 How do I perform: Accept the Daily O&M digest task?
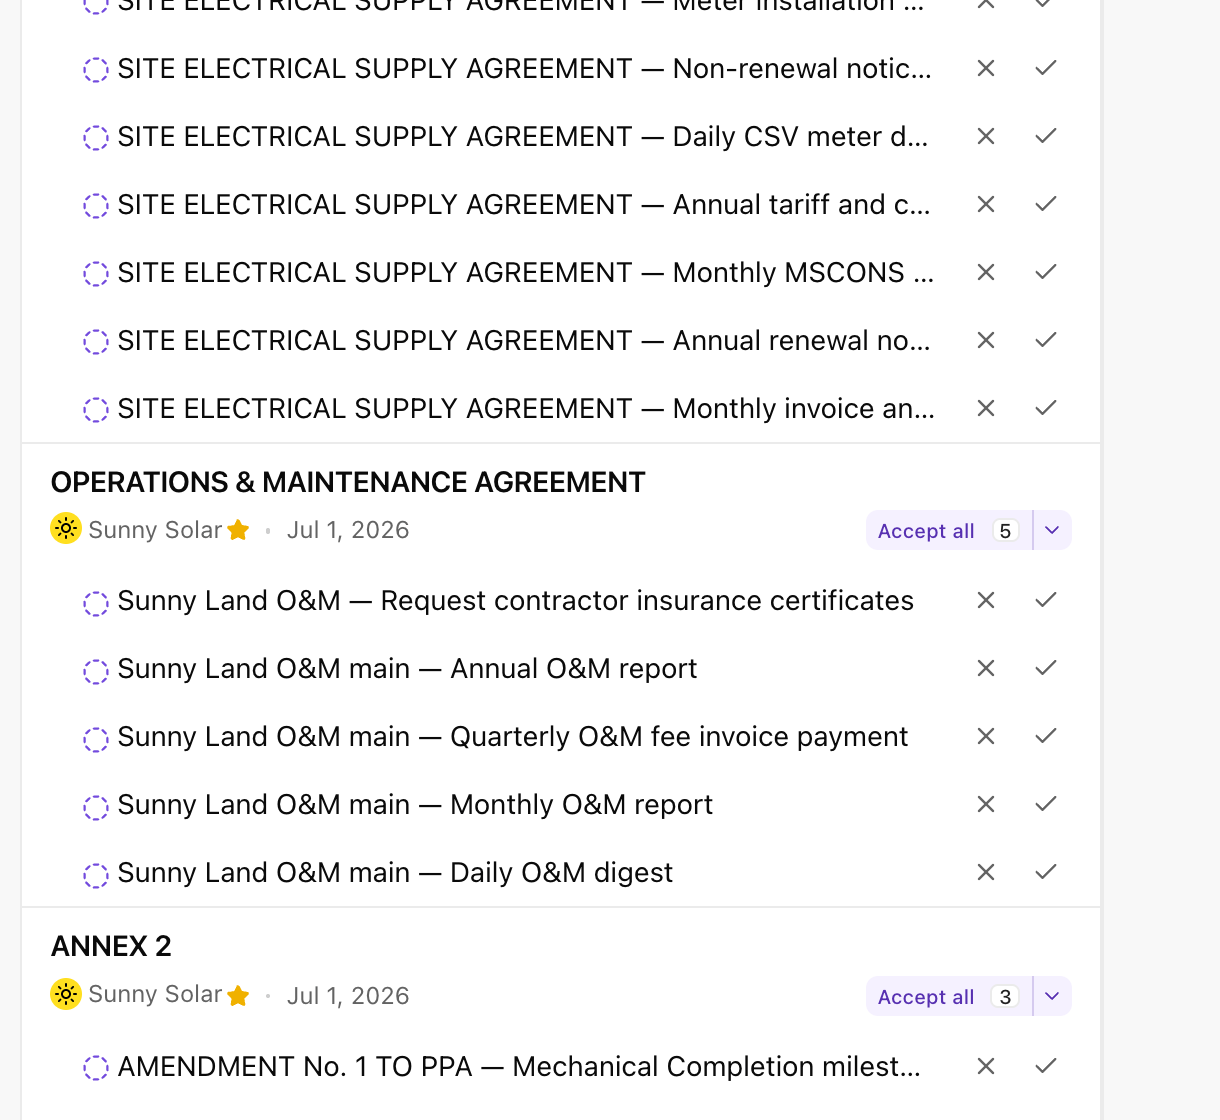coord(1046,872)
